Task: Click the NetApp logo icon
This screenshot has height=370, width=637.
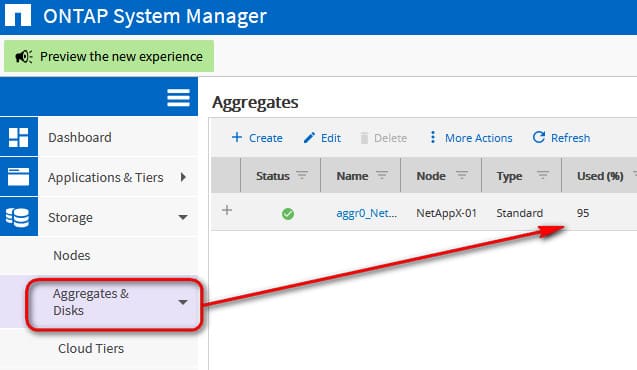Action: point(18,15)
